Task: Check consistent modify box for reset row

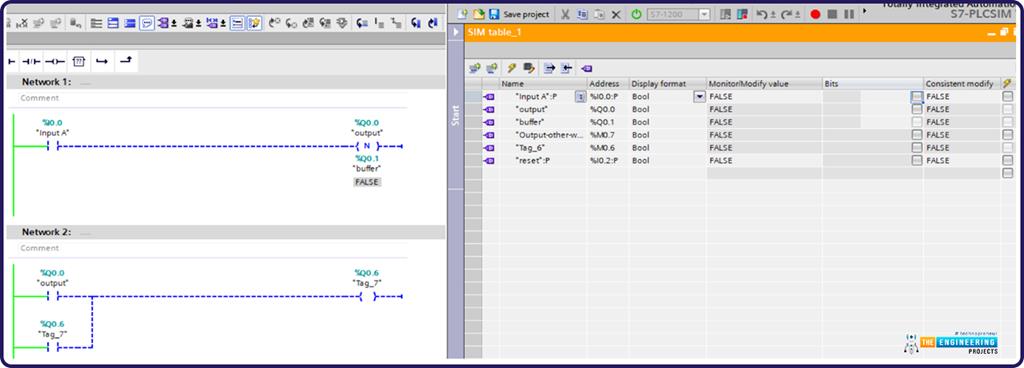Action: (x=1008, y=160)
